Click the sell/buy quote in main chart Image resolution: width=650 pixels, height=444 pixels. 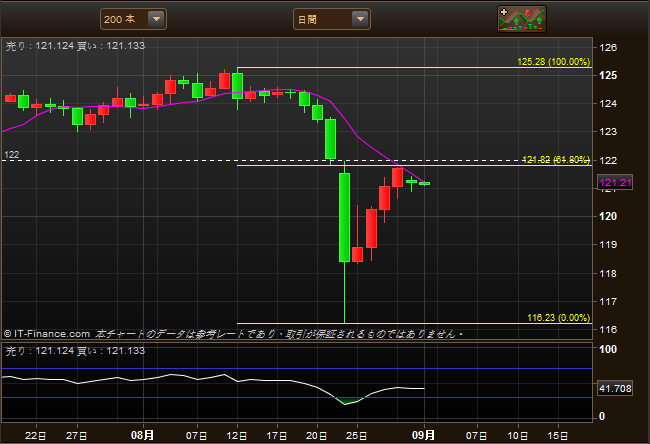[x=75, y=46]
